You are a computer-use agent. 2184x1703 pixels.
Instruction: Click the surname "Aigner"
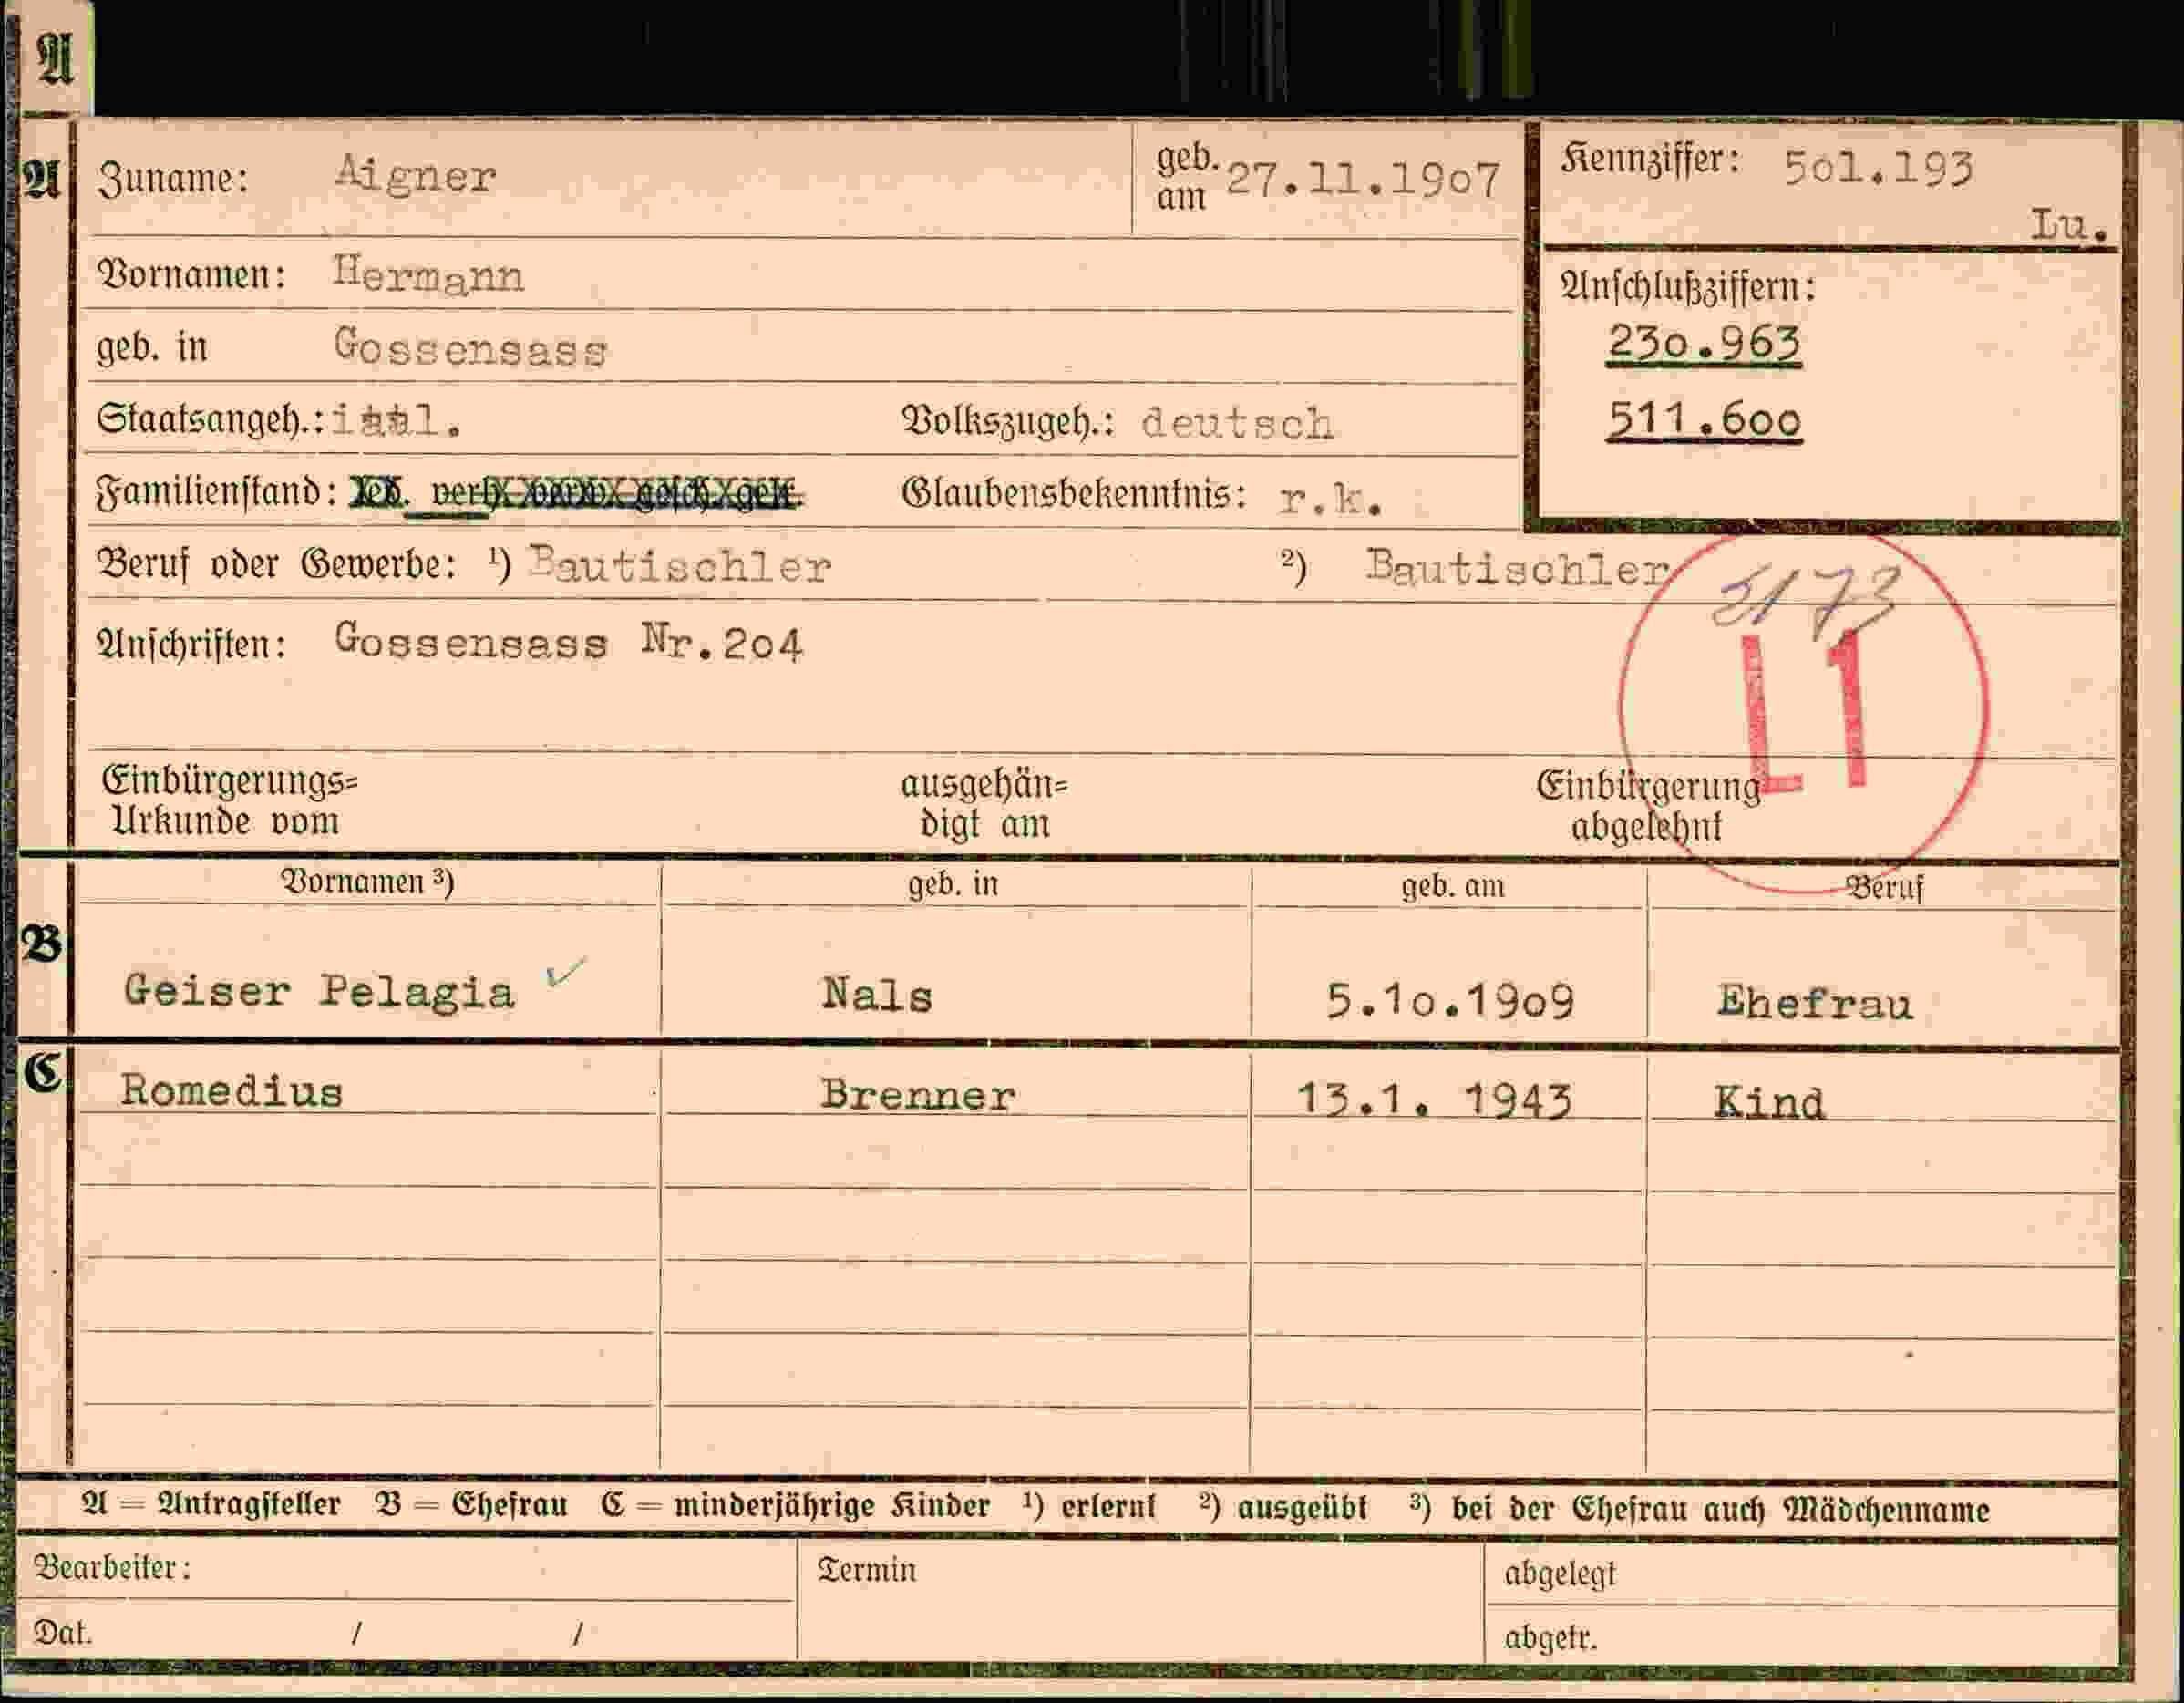coord(415,175)
